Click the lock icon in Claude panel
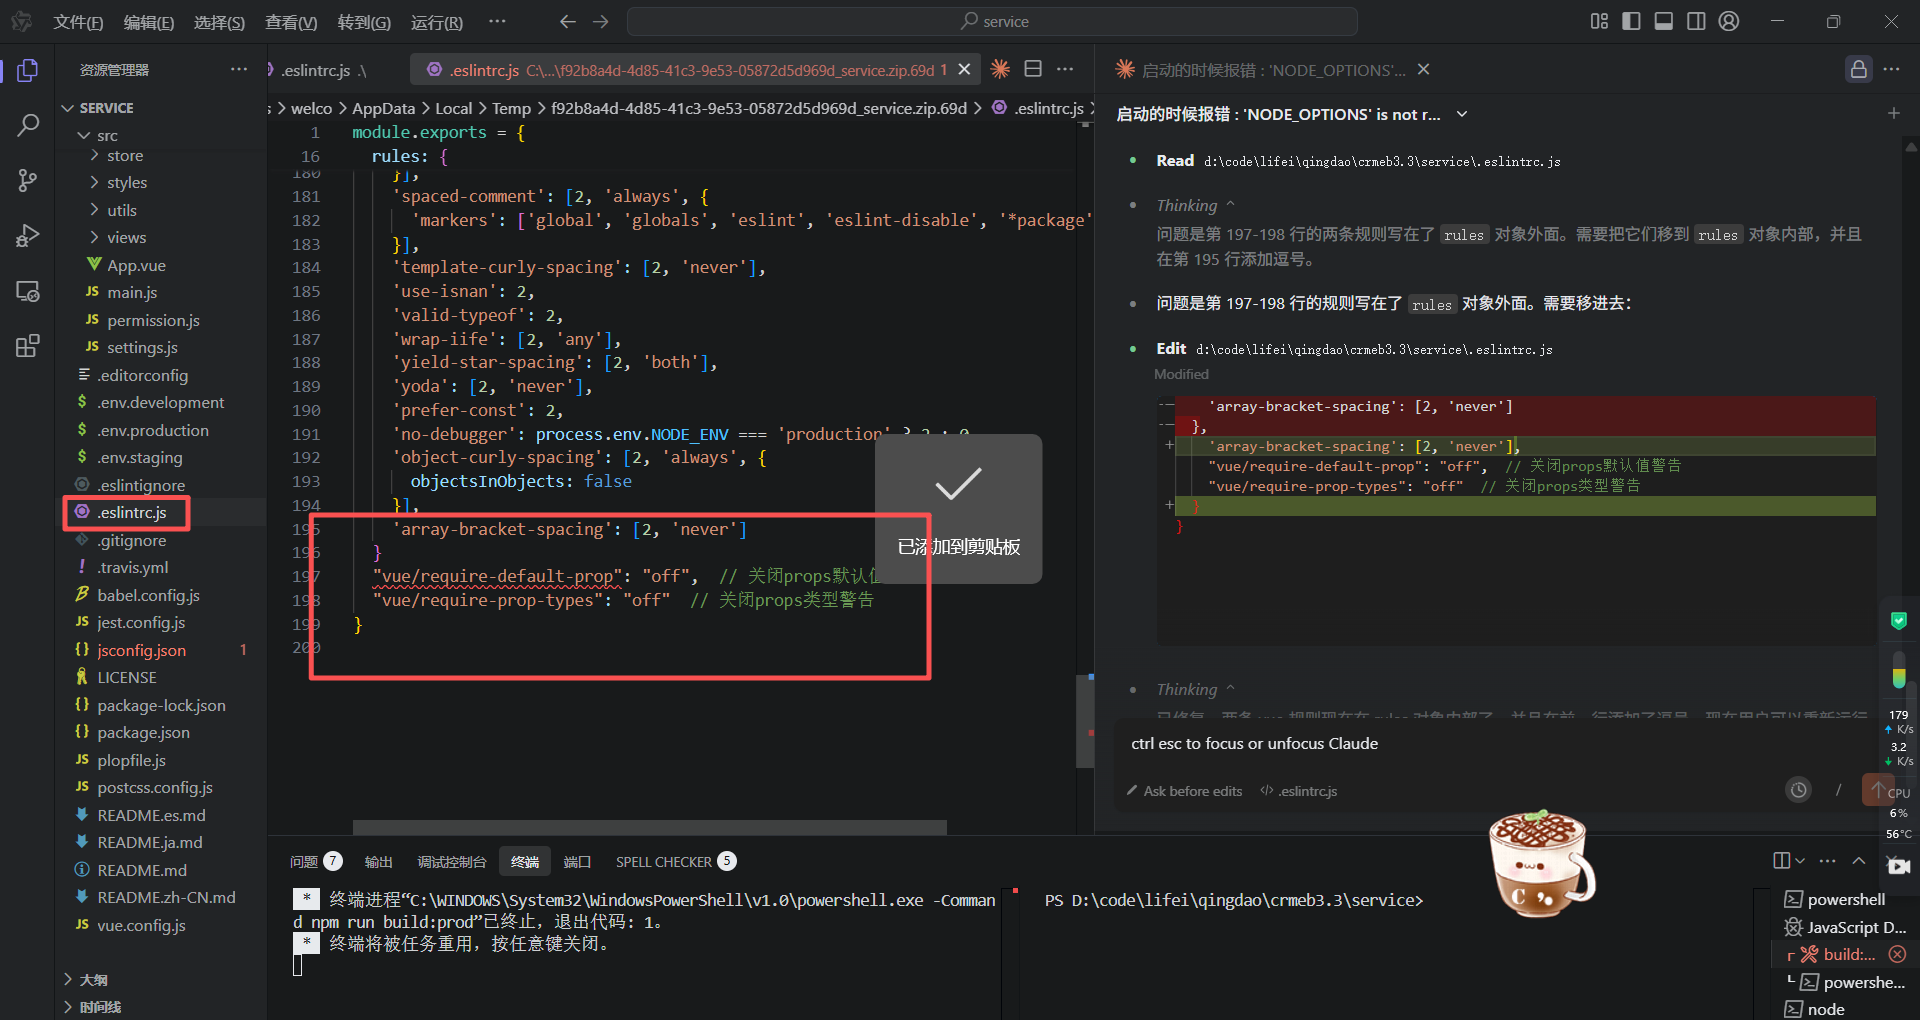Viewport: 1920px width, 1020px height. (x=1858, y=69)
